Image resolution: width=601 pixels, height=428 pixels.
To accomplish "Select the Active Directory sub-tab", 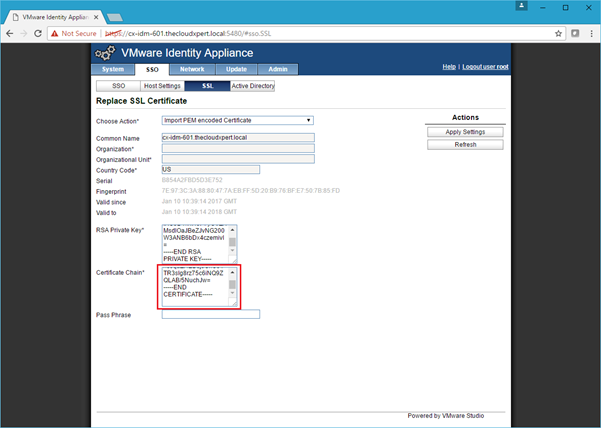I will (x=252, y=86).
